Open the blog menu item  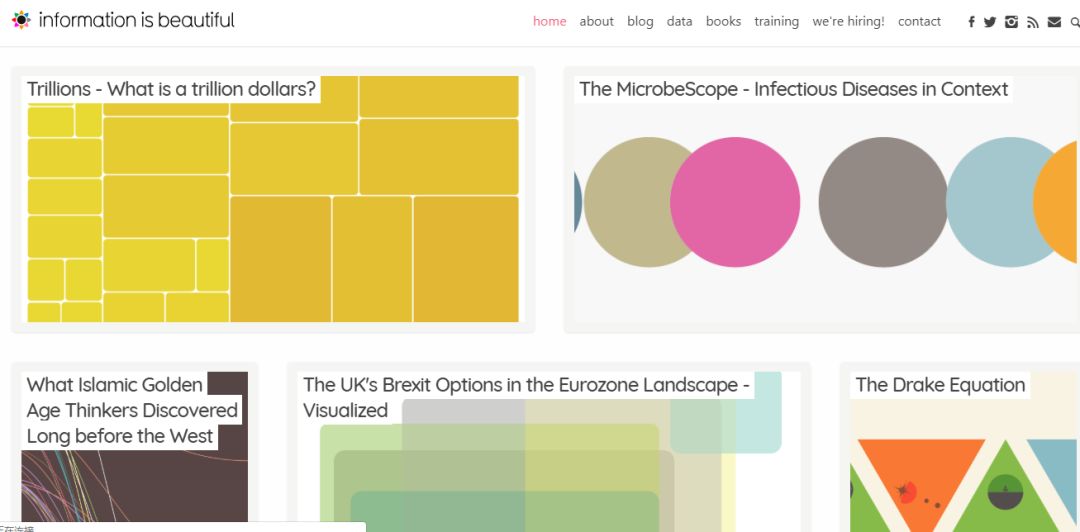(x=640, y=21)
